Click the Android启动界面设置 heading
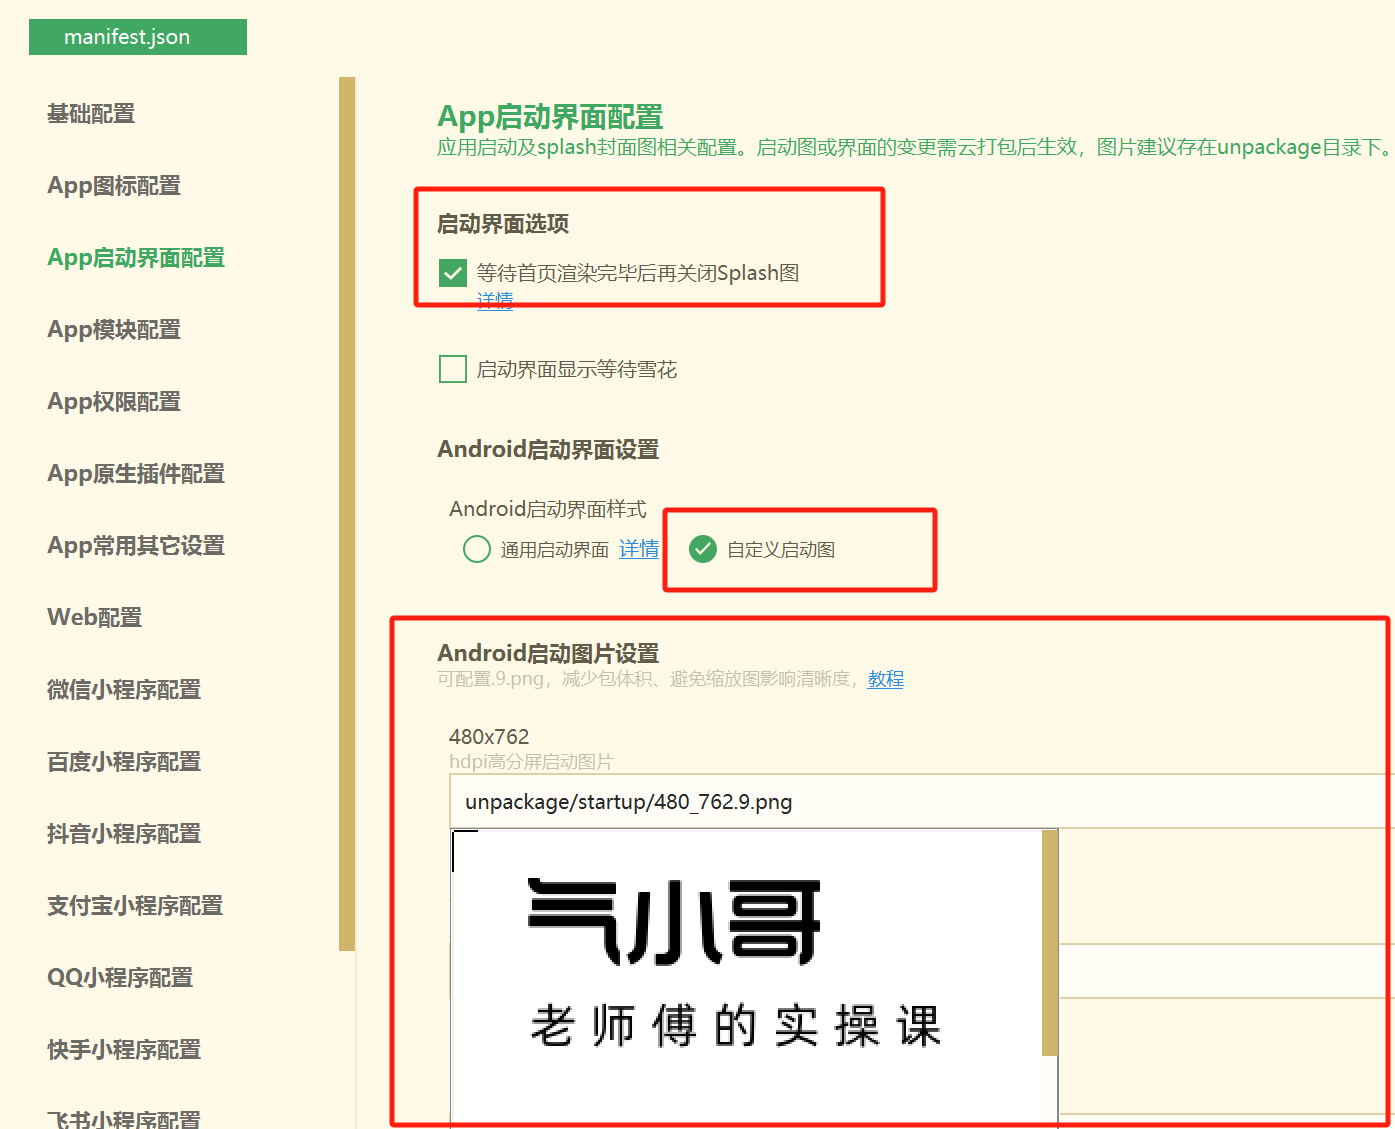The width and height of the screenshot is (1395, 1129). [548, 450]
